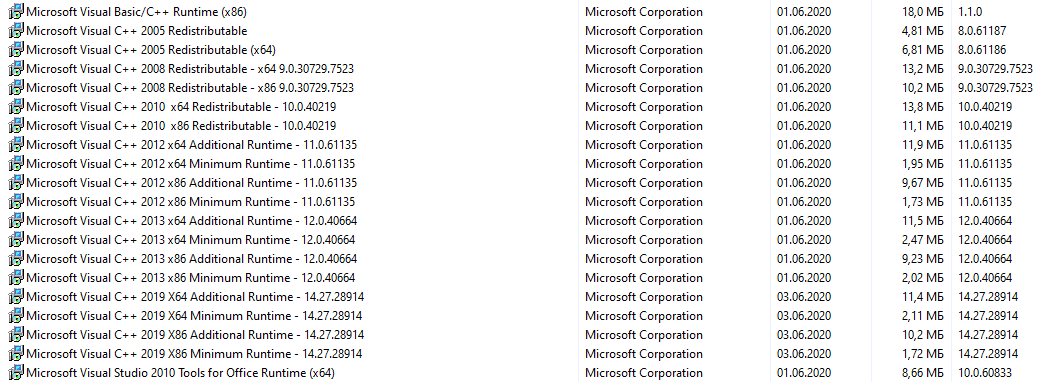This screenshot has height=382, width=1040.
Task: Click the icon beside Visual C++ 2005 Redistributable (x64)
Action: (x=16, y=50)
